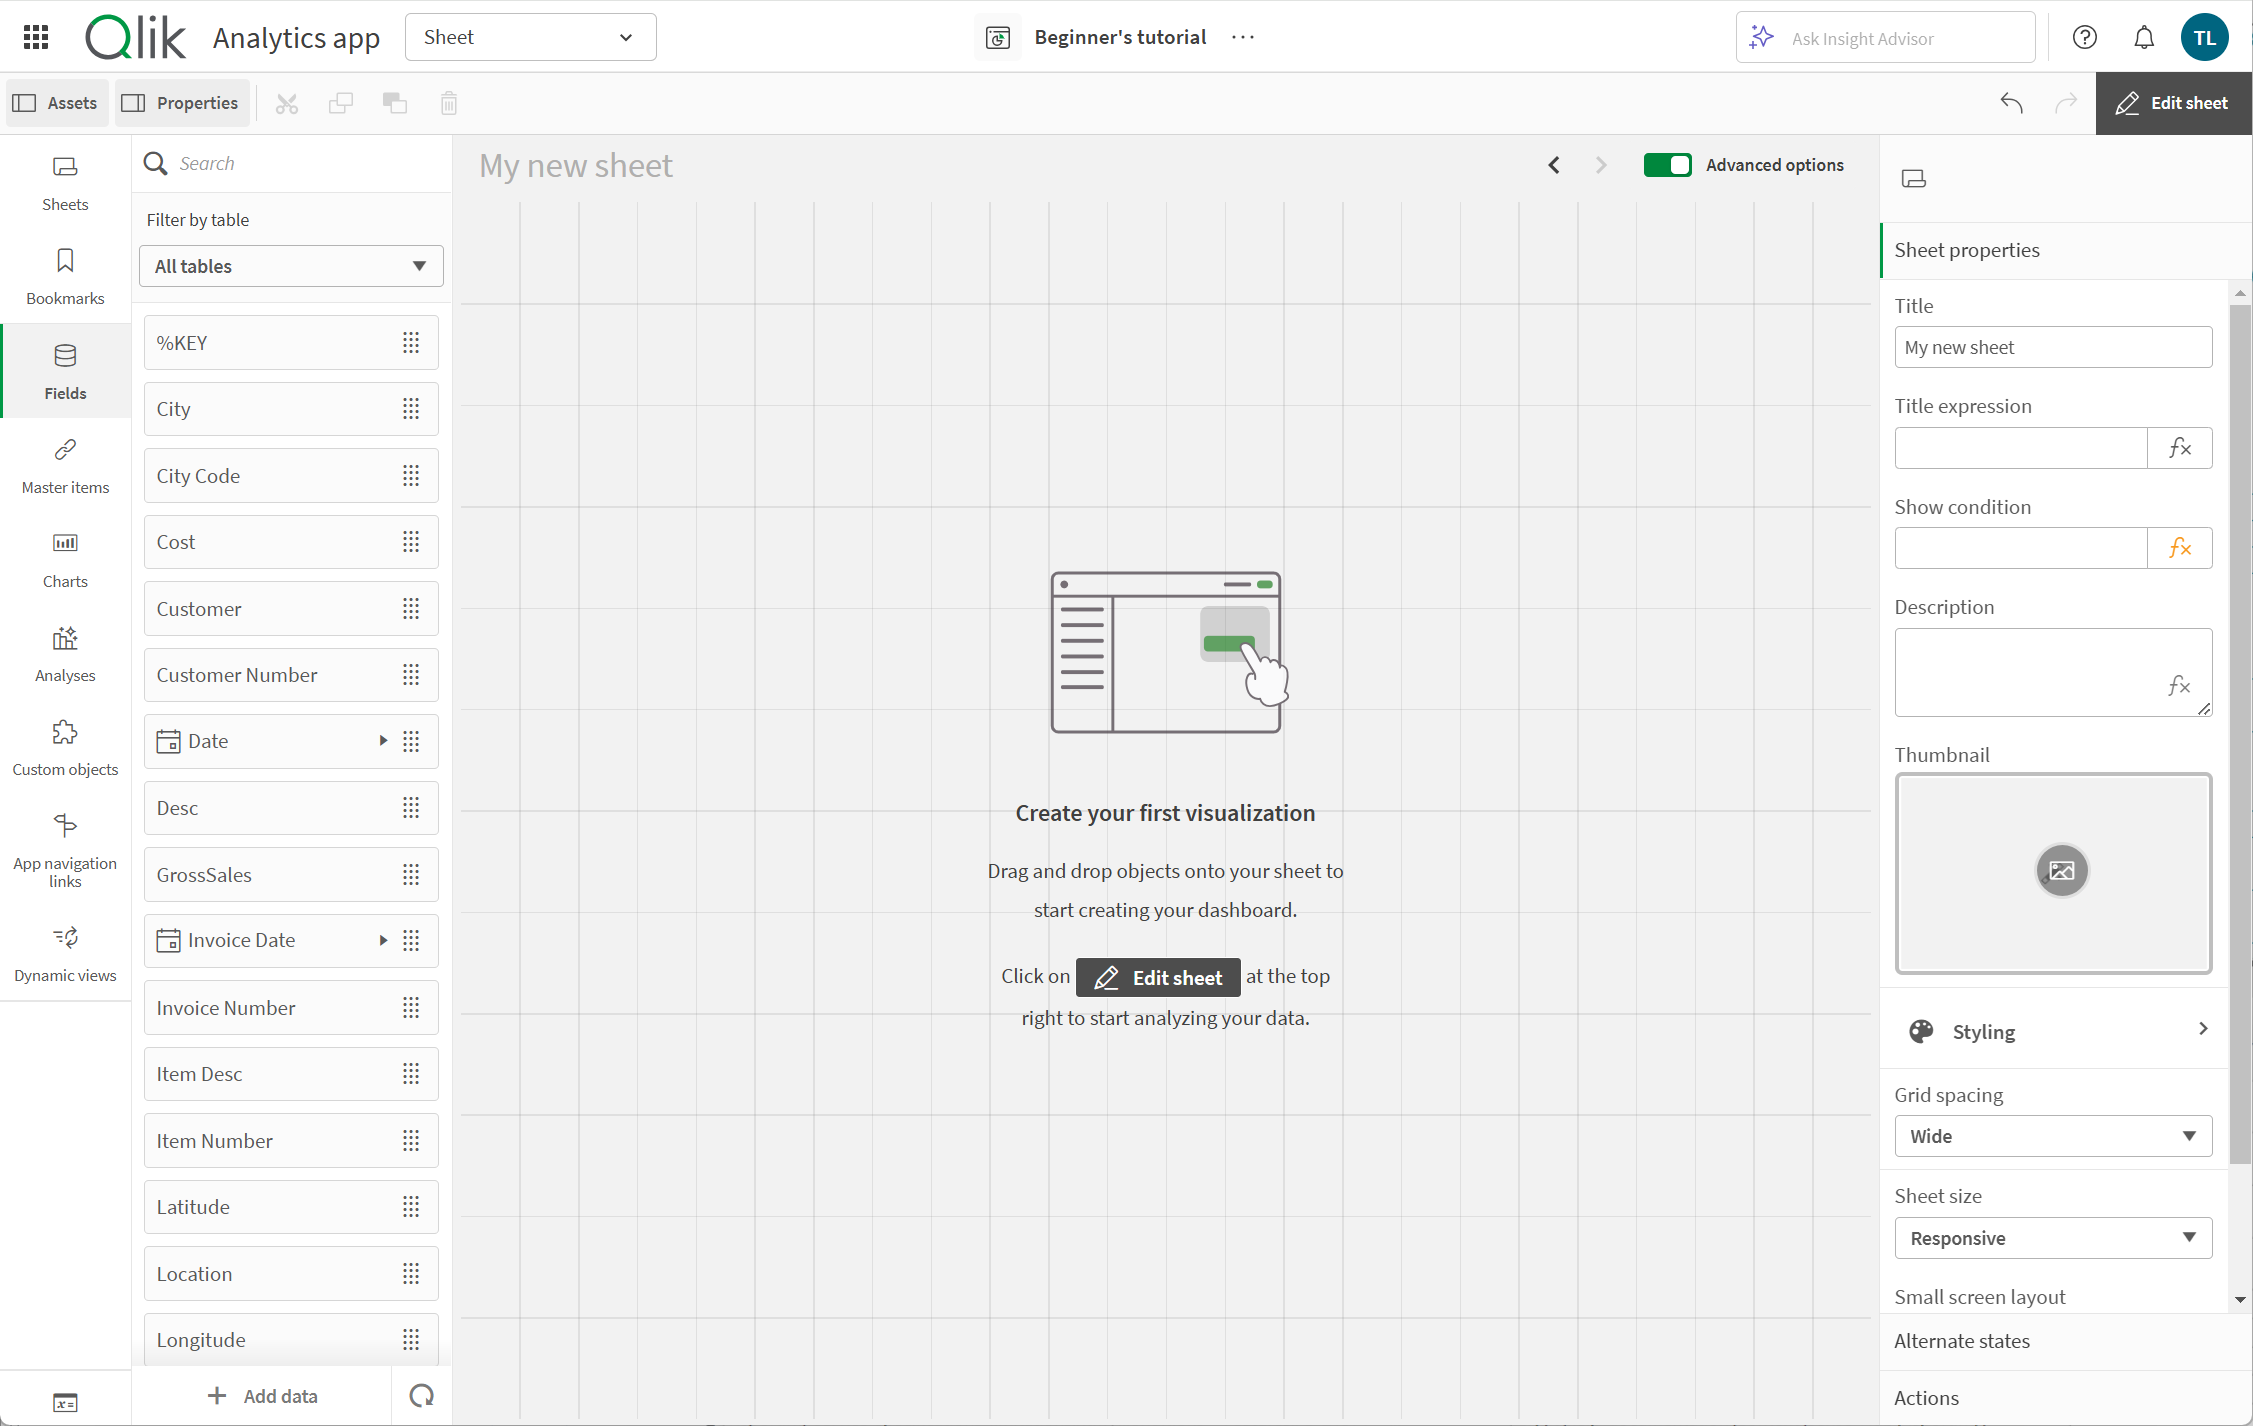Click Sheet Title input field

2053,347
